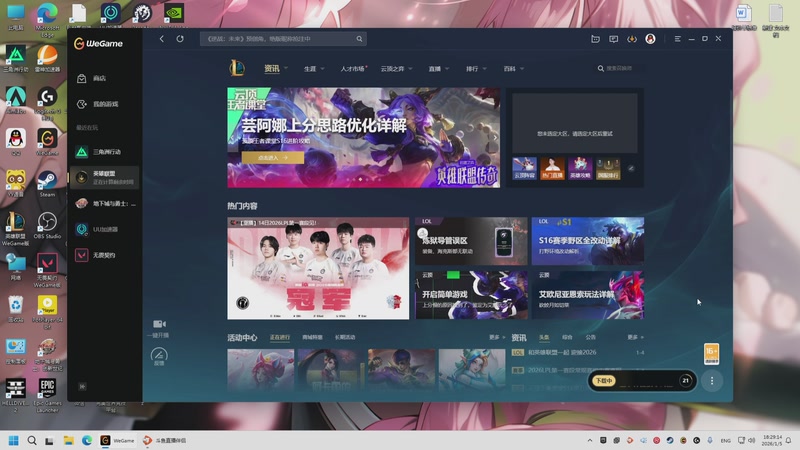This screenshot has height=450, width=800.
Task: Open the 直播 tab
Action: coord(434,68)
